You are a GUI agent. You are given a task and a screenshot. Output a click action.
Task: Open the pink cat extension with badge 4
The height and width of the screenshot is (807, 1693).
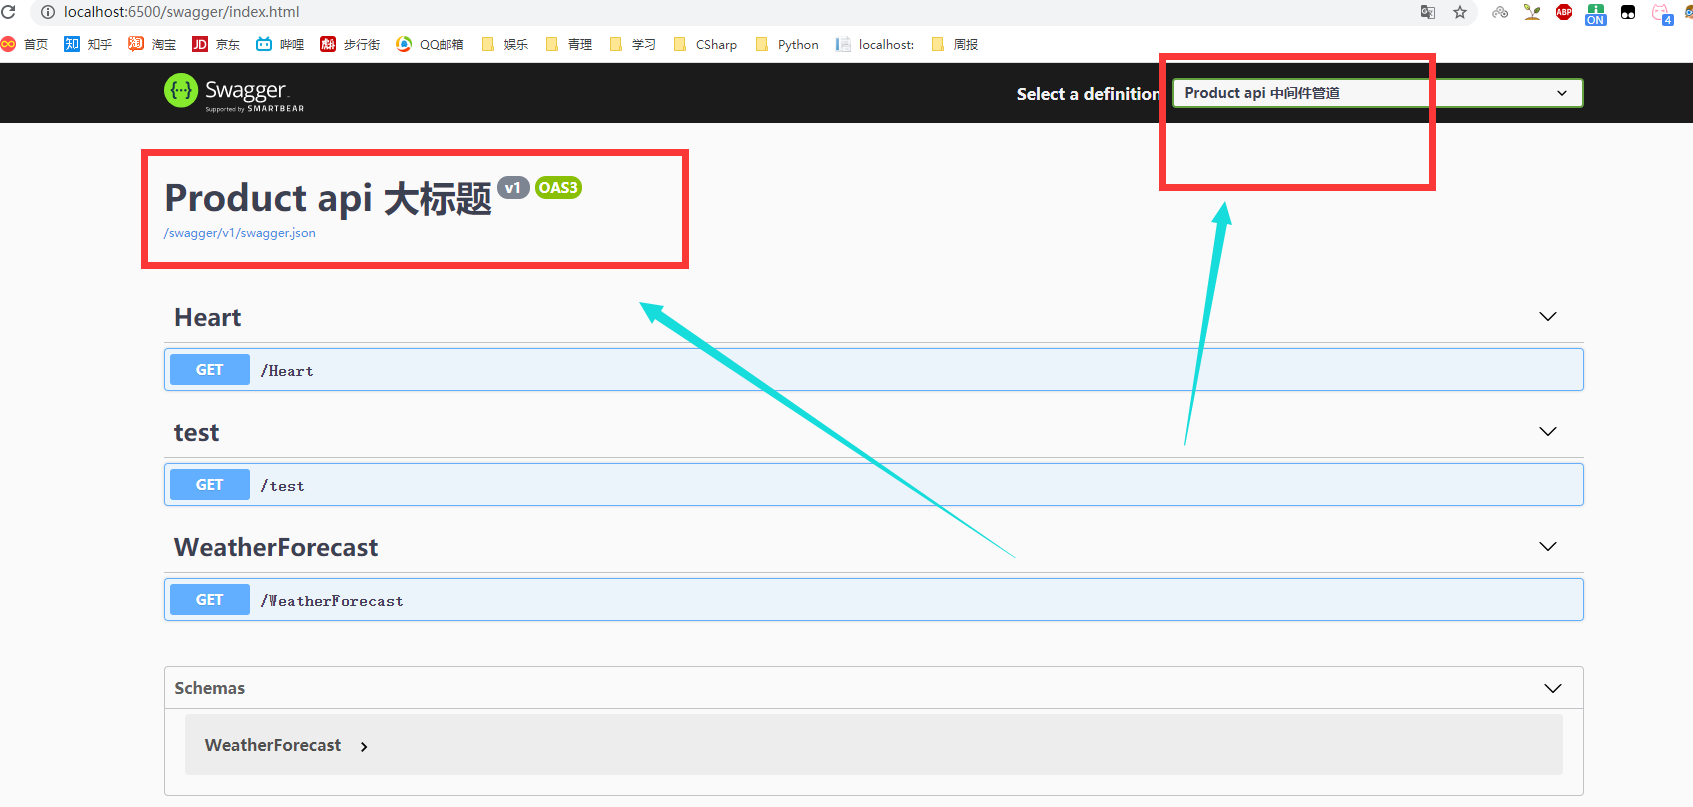[1662, 14]
